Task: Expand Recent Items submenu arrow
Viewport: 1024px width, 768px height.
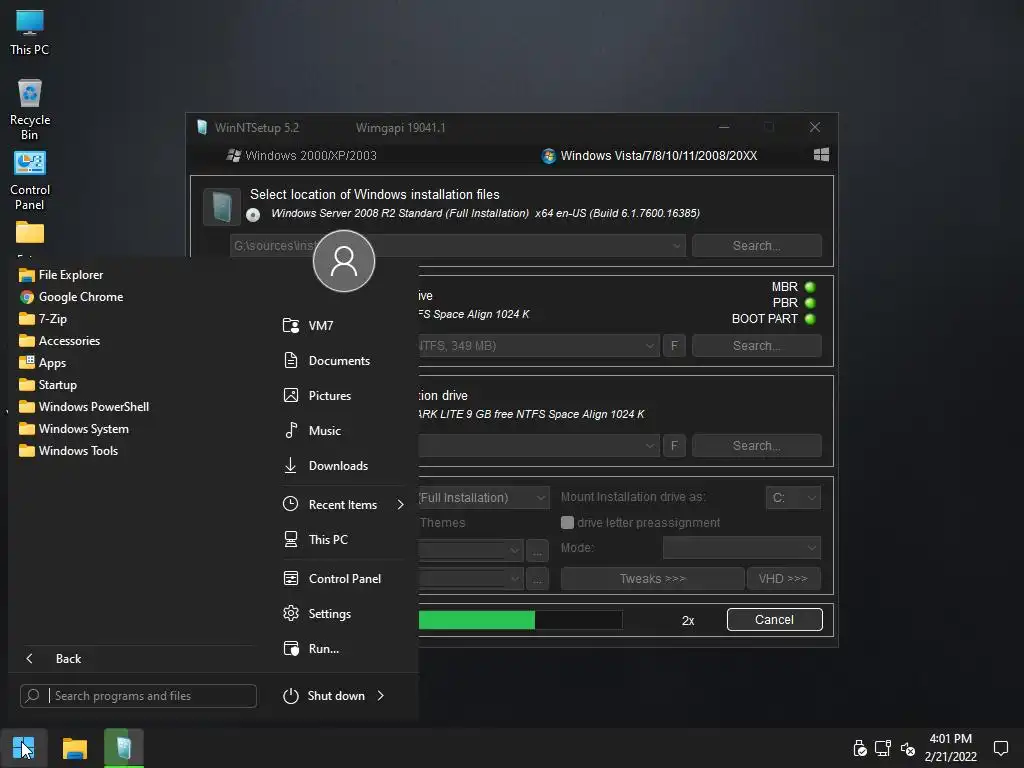Action: click(400, 504)
